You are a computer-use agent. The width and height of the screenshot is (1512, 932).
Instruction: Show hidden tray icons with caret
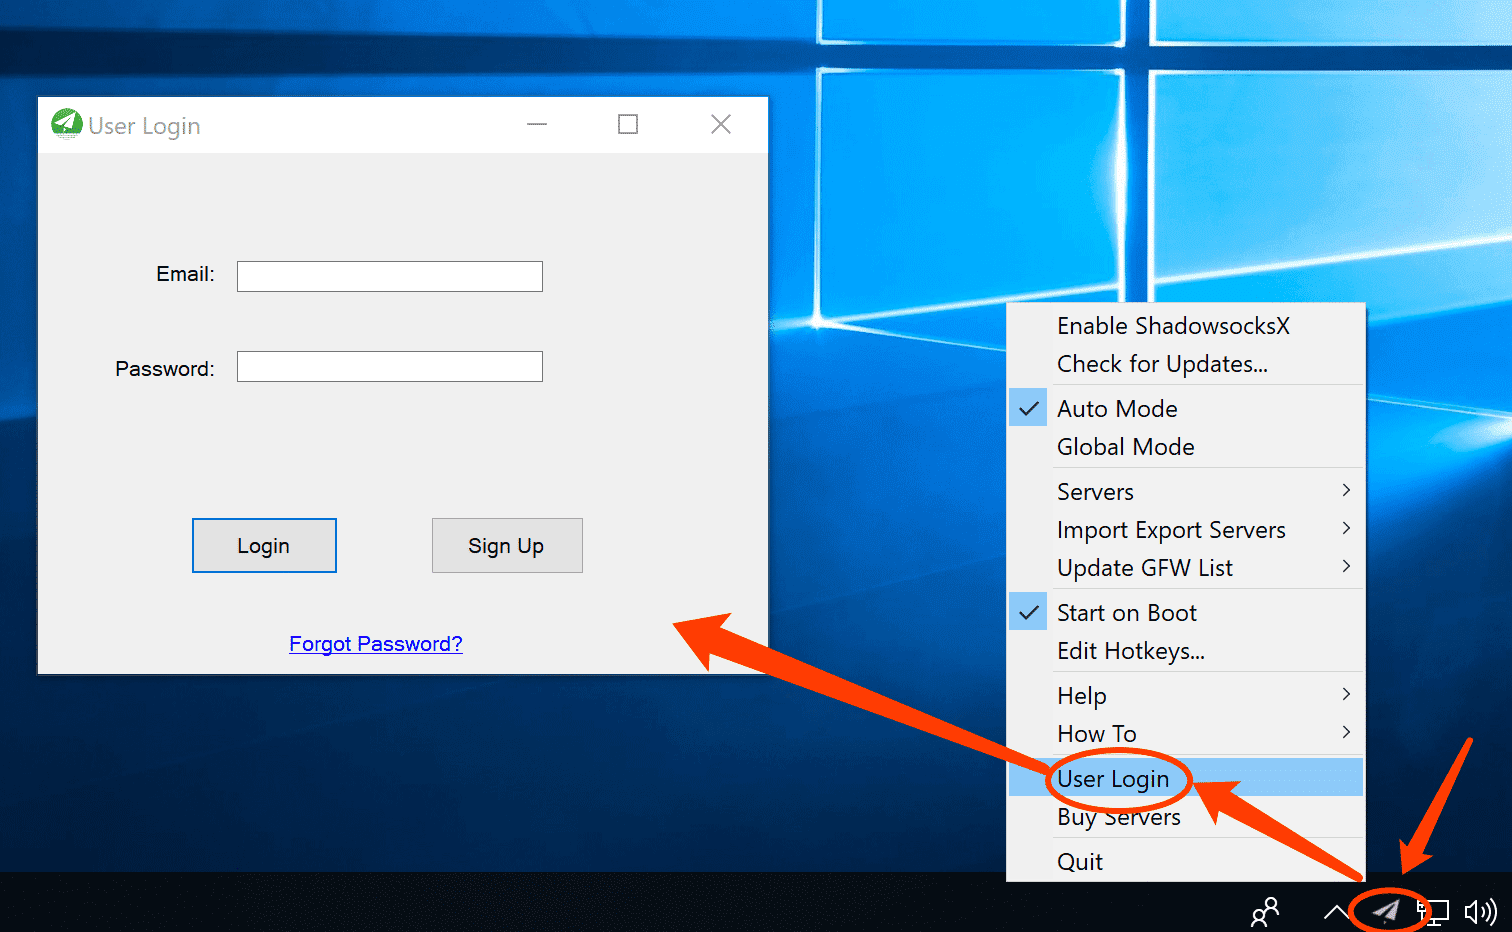click(x=1335, y=911)
